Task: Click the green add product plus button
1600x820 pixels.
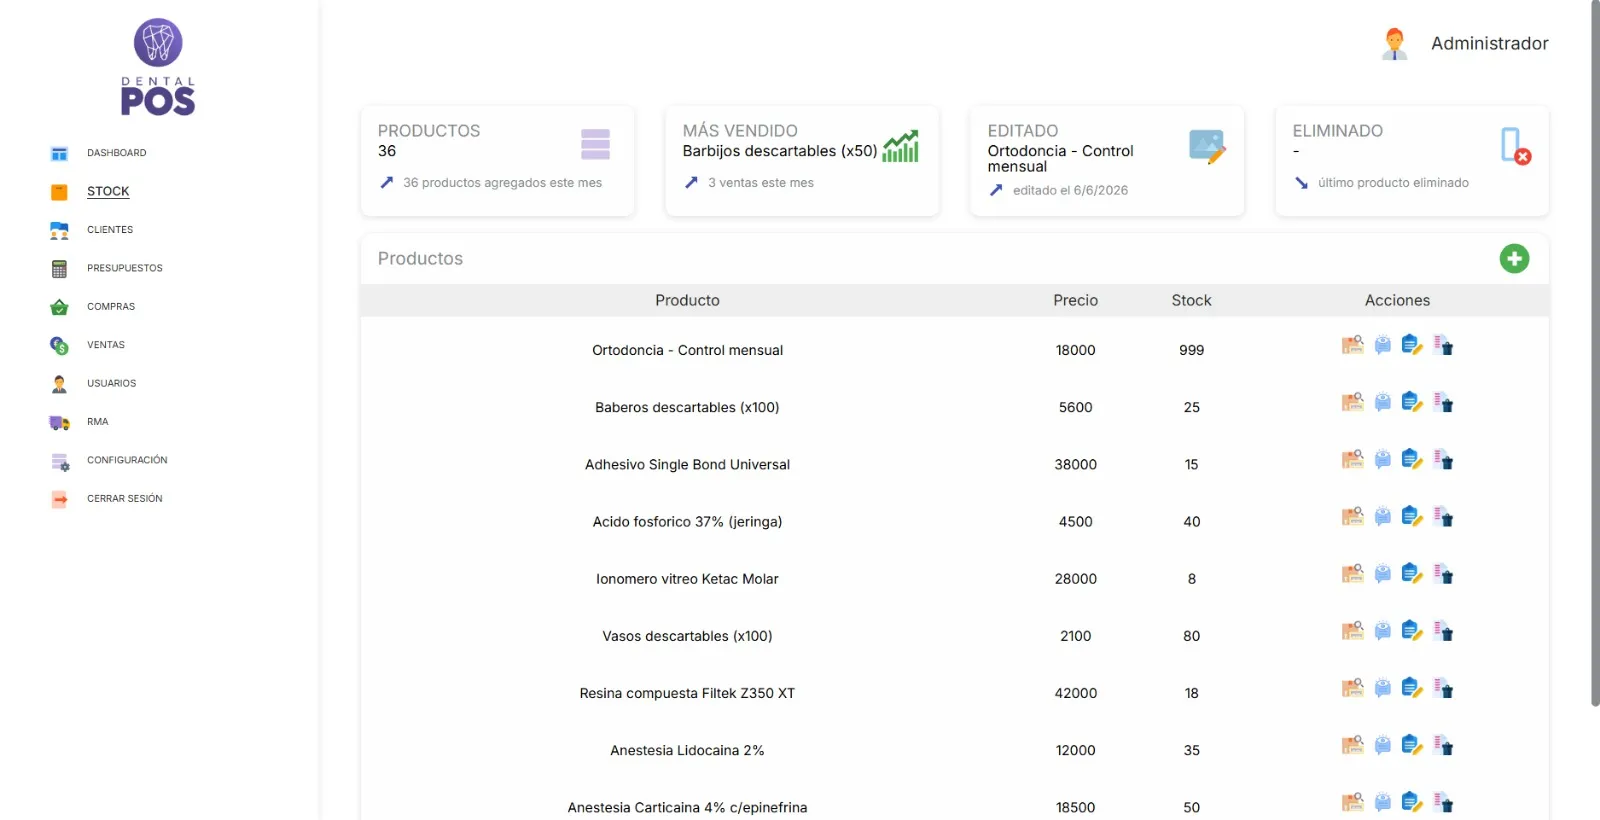Action: coord(1514,259)
